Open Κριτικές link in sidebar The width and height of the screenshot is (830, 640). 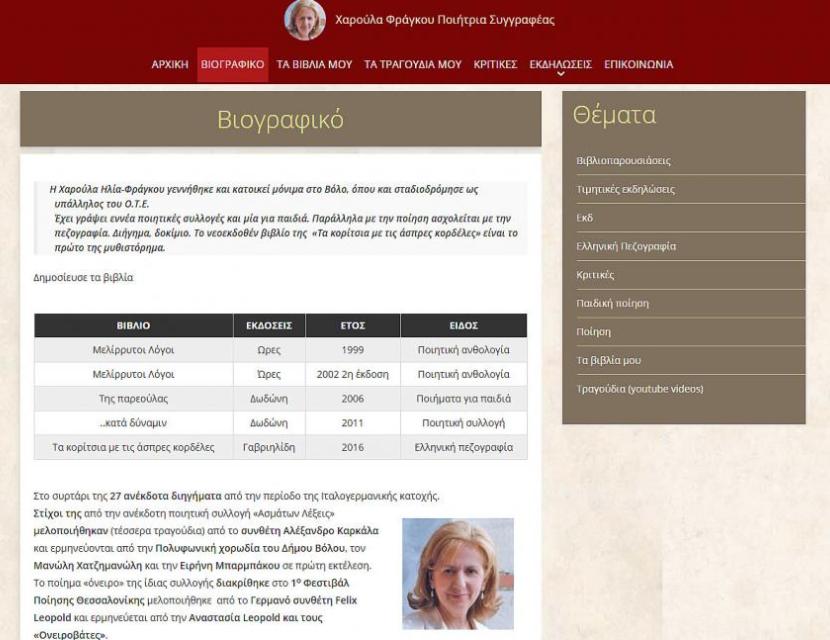[596, 275]
